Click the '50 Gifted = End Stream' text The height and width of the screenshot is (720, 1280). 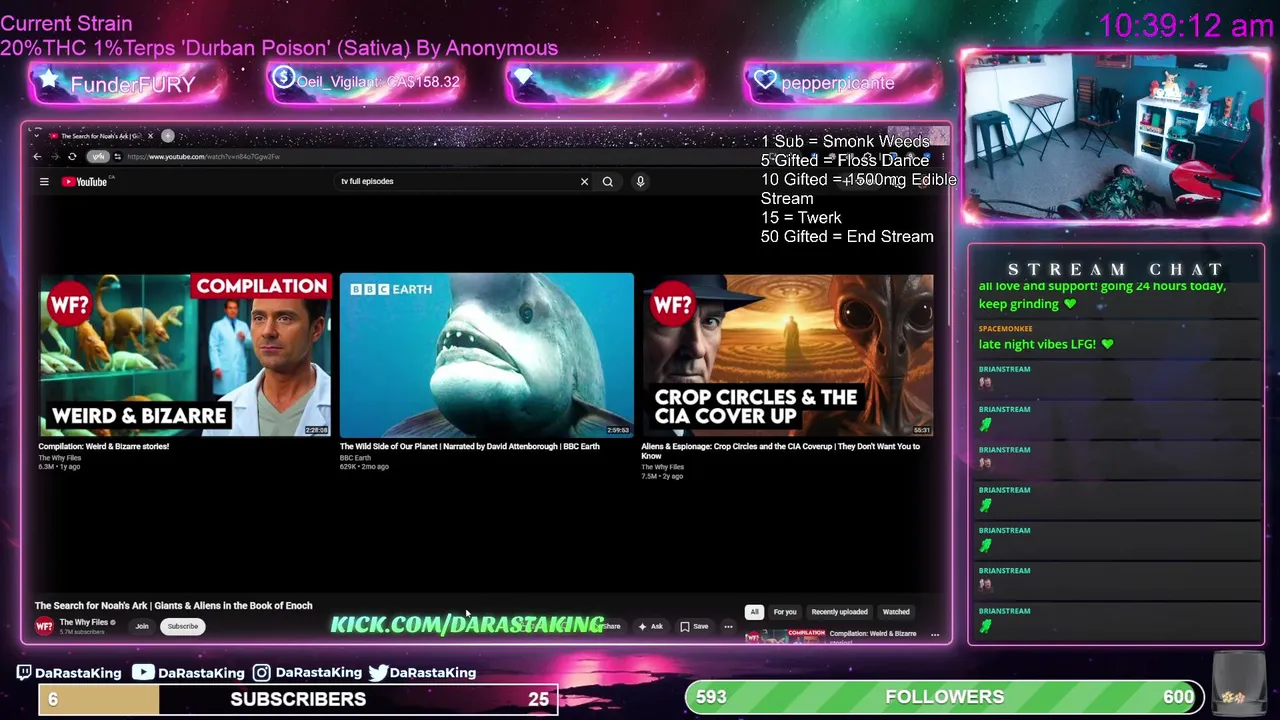pyautogui.click(x=847, y=237)
